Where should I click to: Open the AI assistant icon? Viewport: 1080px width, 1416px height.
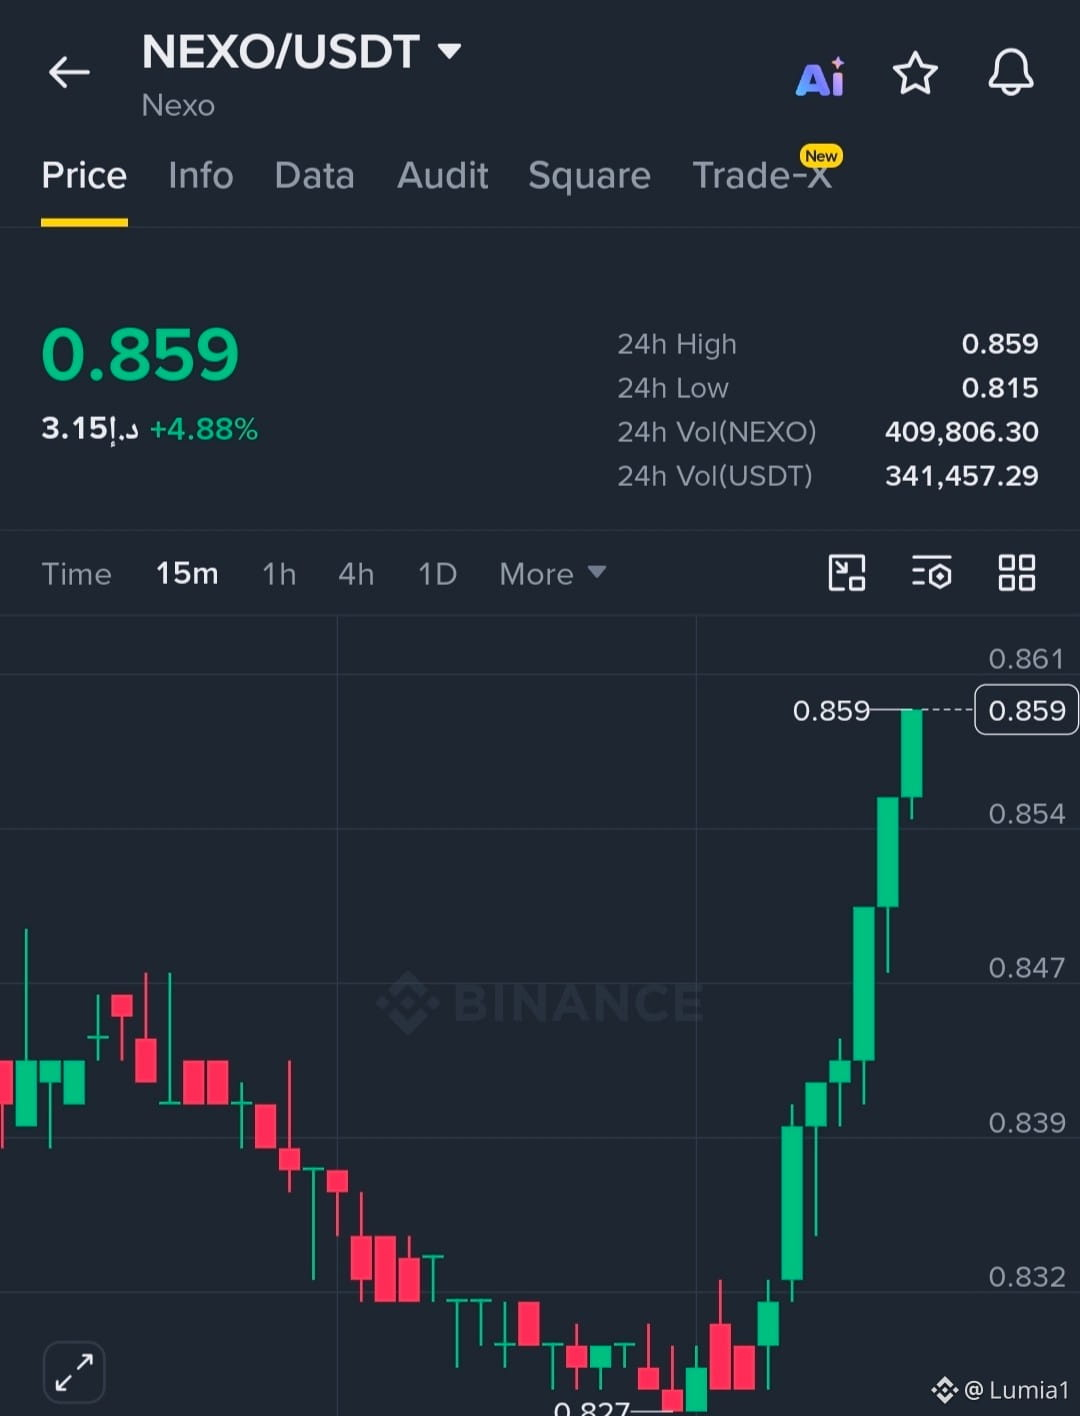tap(821, 77)
